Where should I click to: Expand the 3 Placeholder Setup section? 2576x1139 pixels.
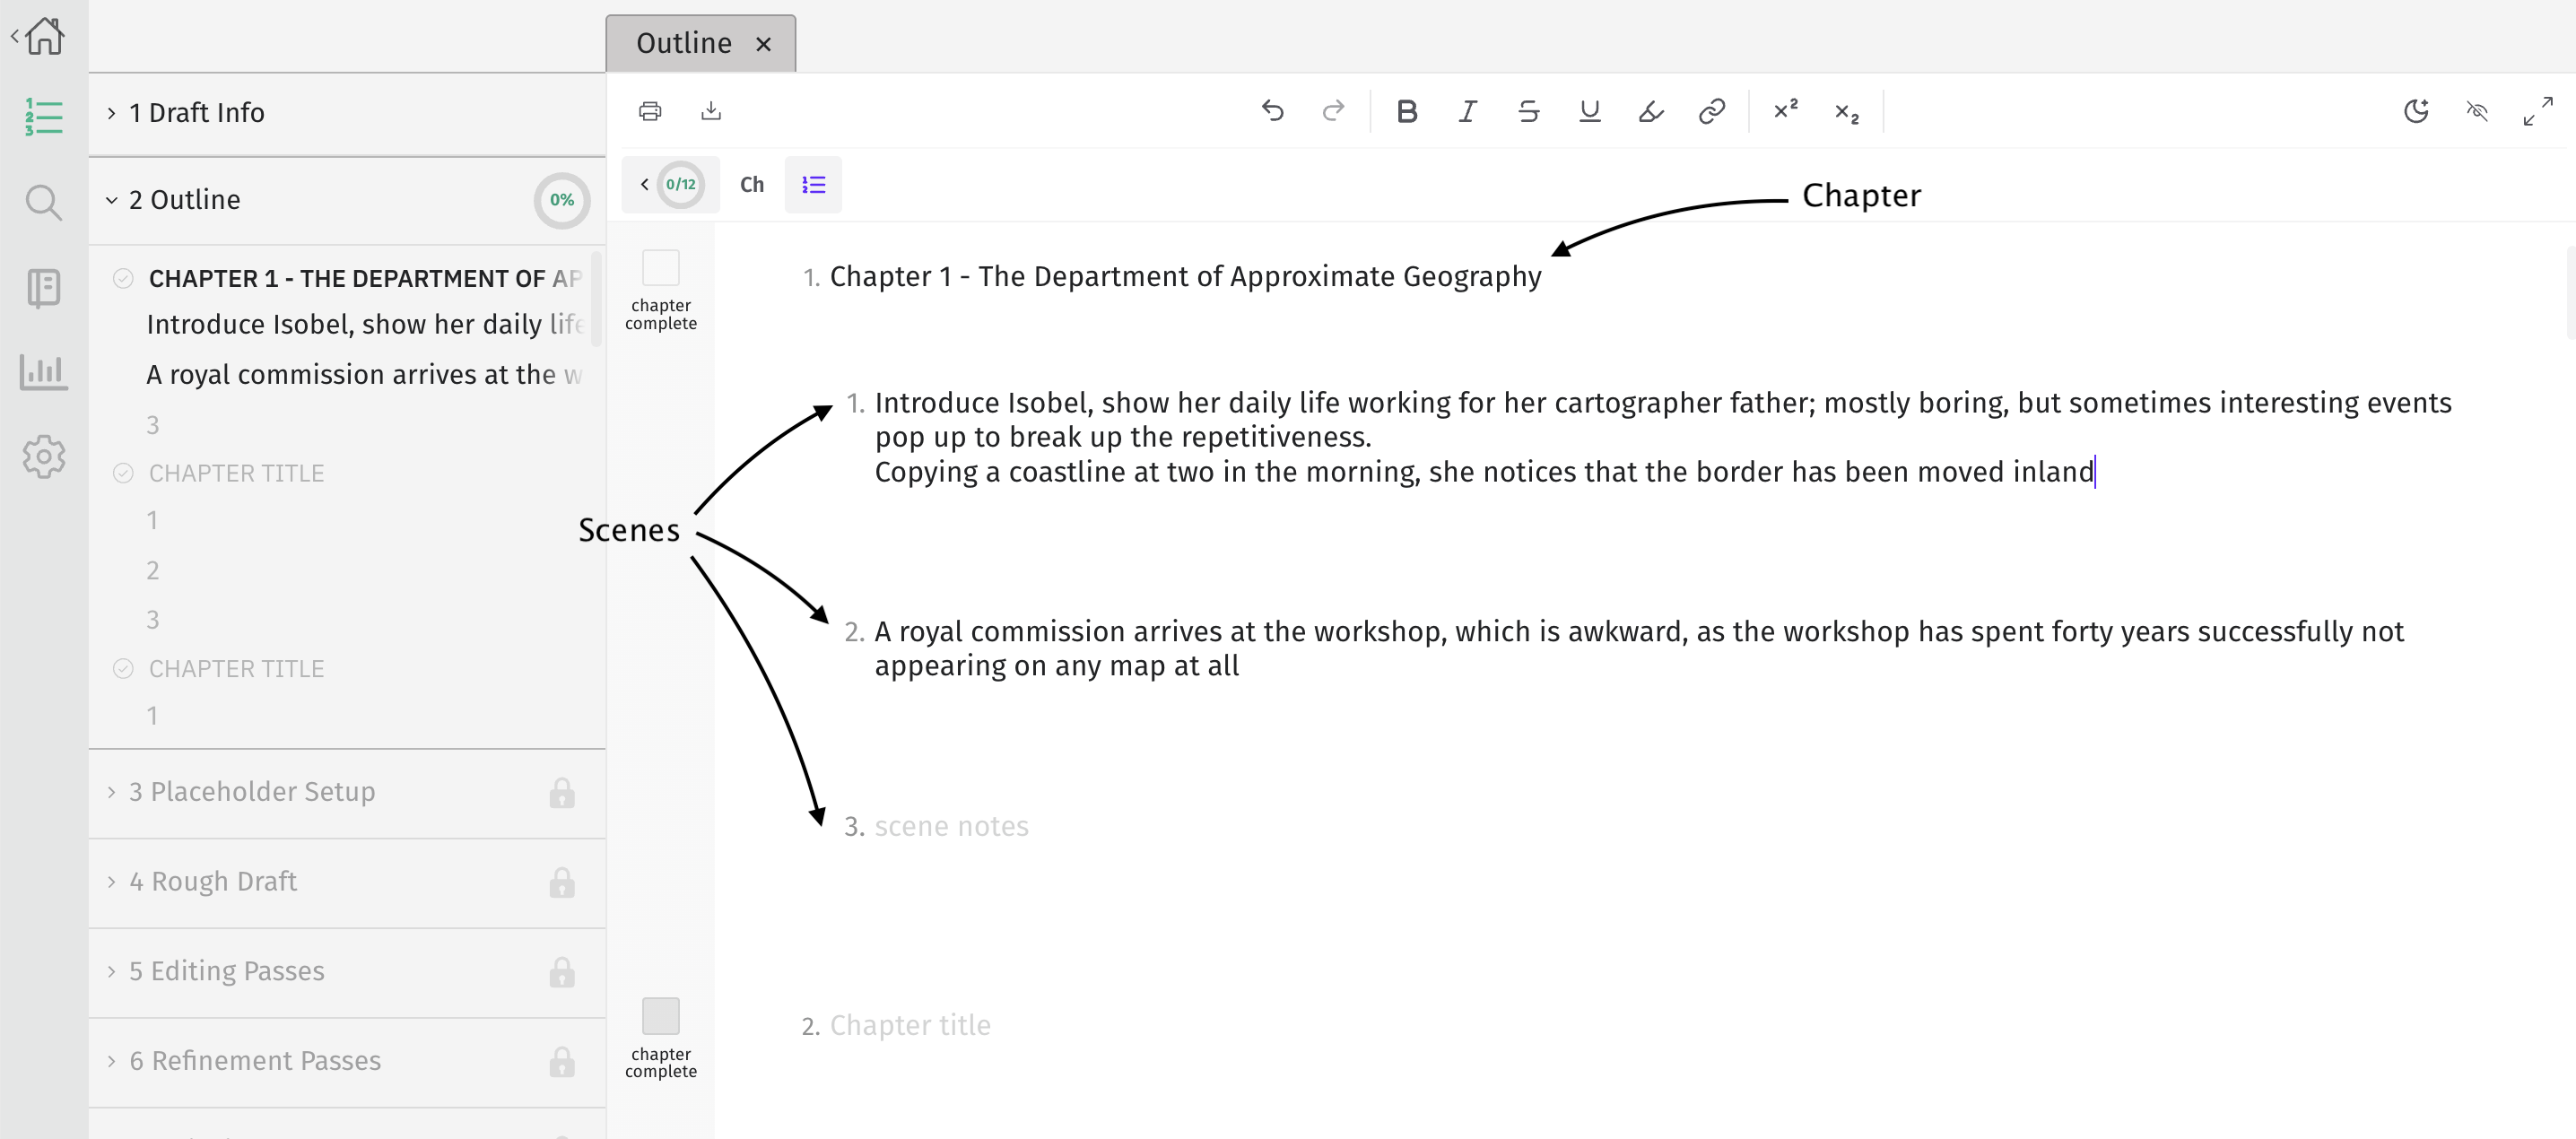(x=111, y=792)
